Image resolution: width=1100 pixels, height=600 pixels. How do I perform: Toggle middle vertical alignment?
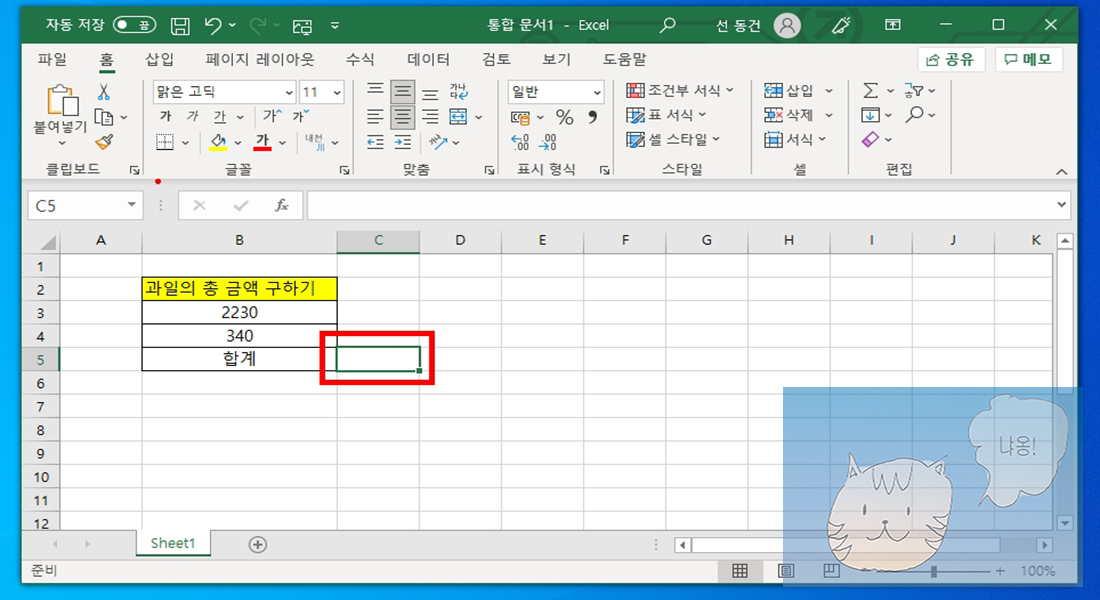point(403,92)
